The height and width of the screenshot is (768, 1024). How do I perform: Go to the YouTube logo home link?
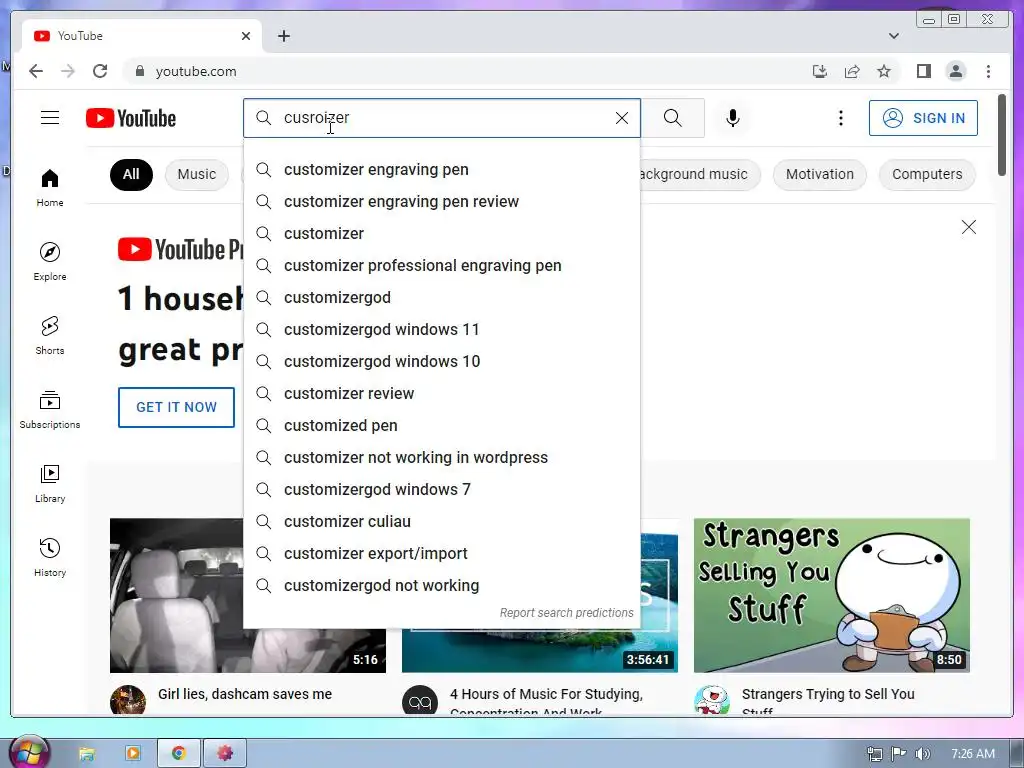pyautogui.click(x=131, y=118)
